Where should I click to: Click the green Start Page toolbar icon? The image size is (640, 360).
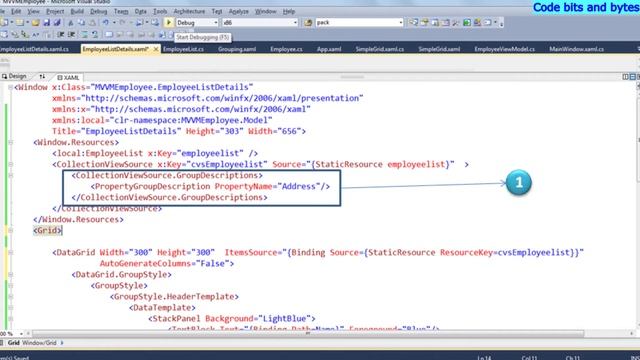(467, 22)
